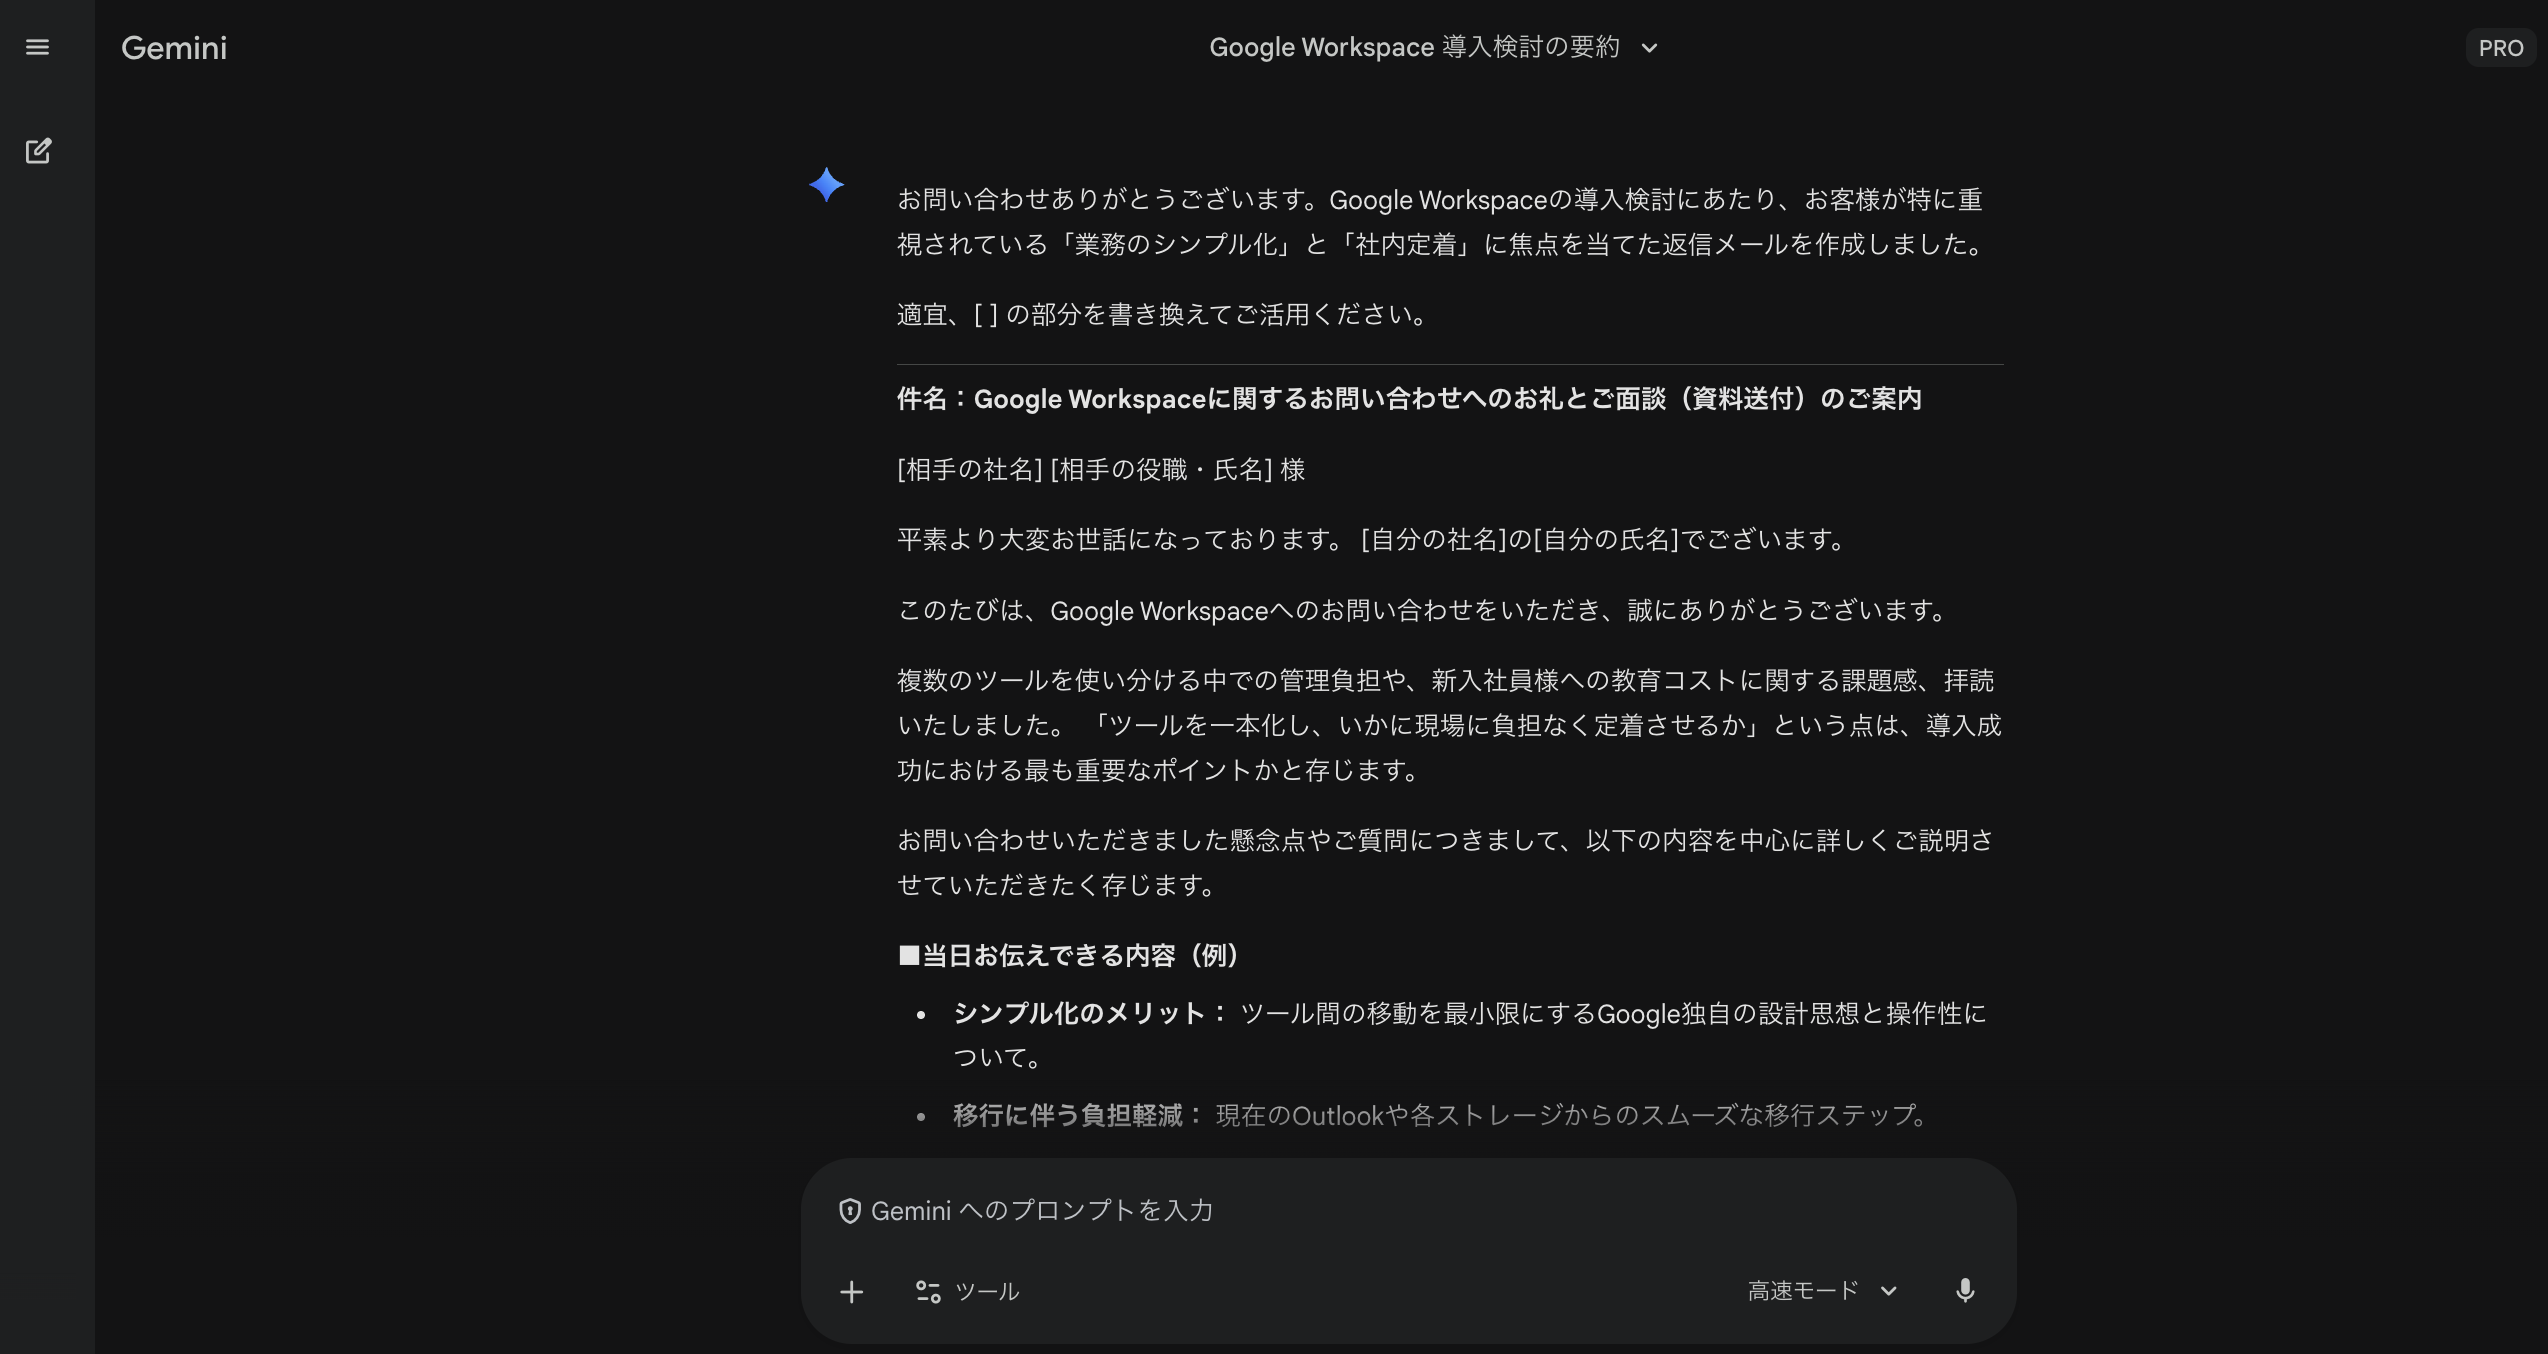Expand the chevron next to Google Workspace 導入検討の要約
This screenshot has width=2548, height=1354.
point(1650,48)
